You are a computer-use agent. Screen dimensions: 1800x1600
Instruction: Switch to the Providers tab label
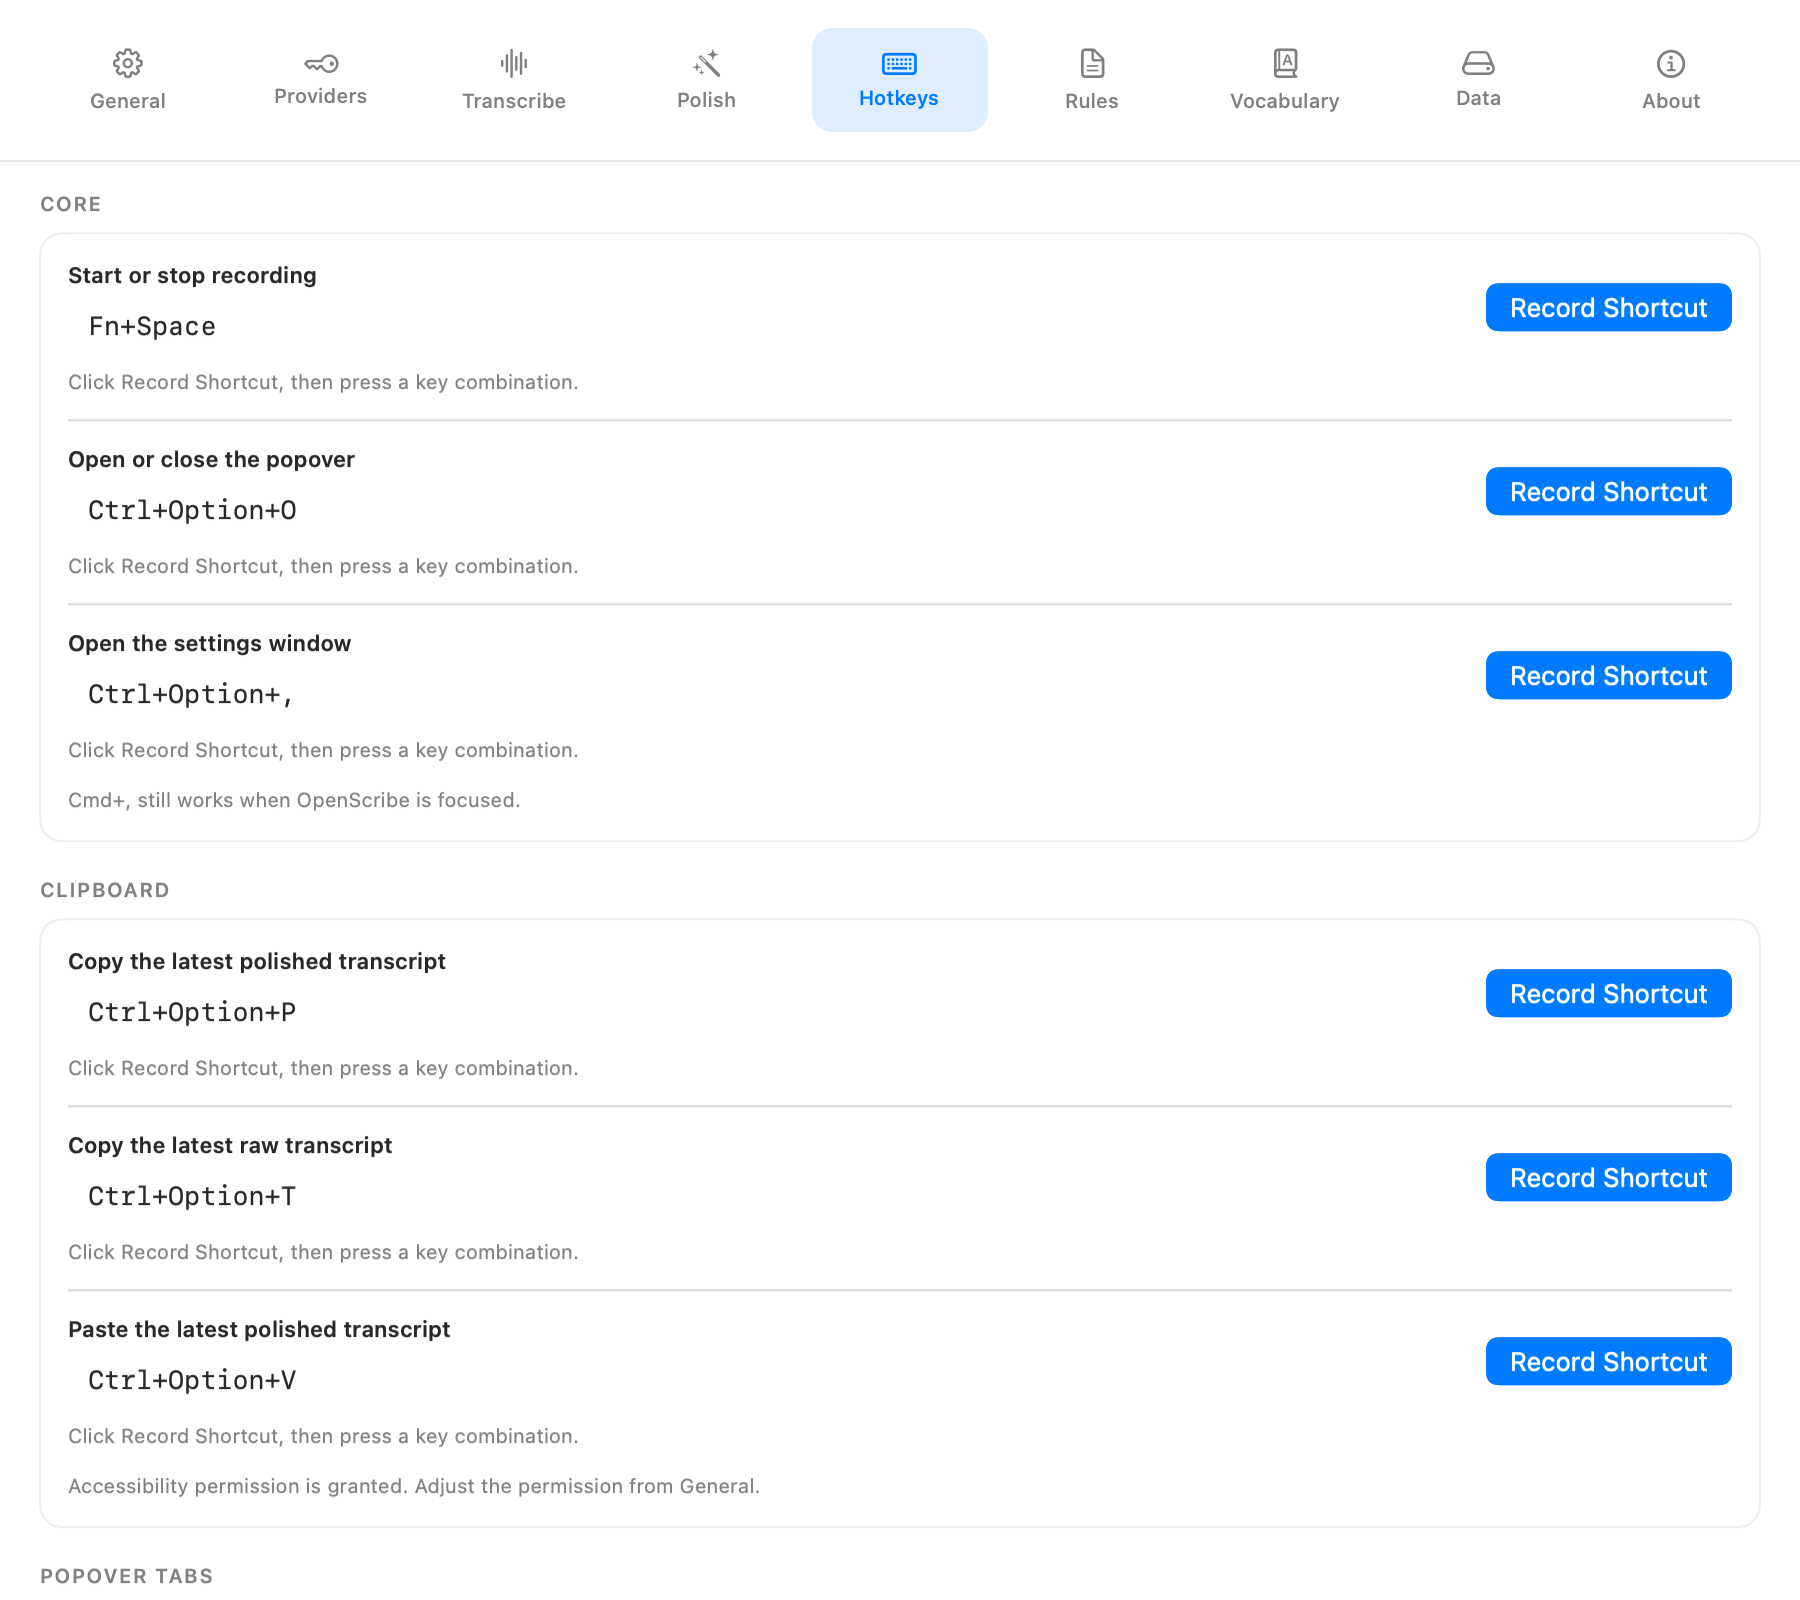[x=321, y=96]
